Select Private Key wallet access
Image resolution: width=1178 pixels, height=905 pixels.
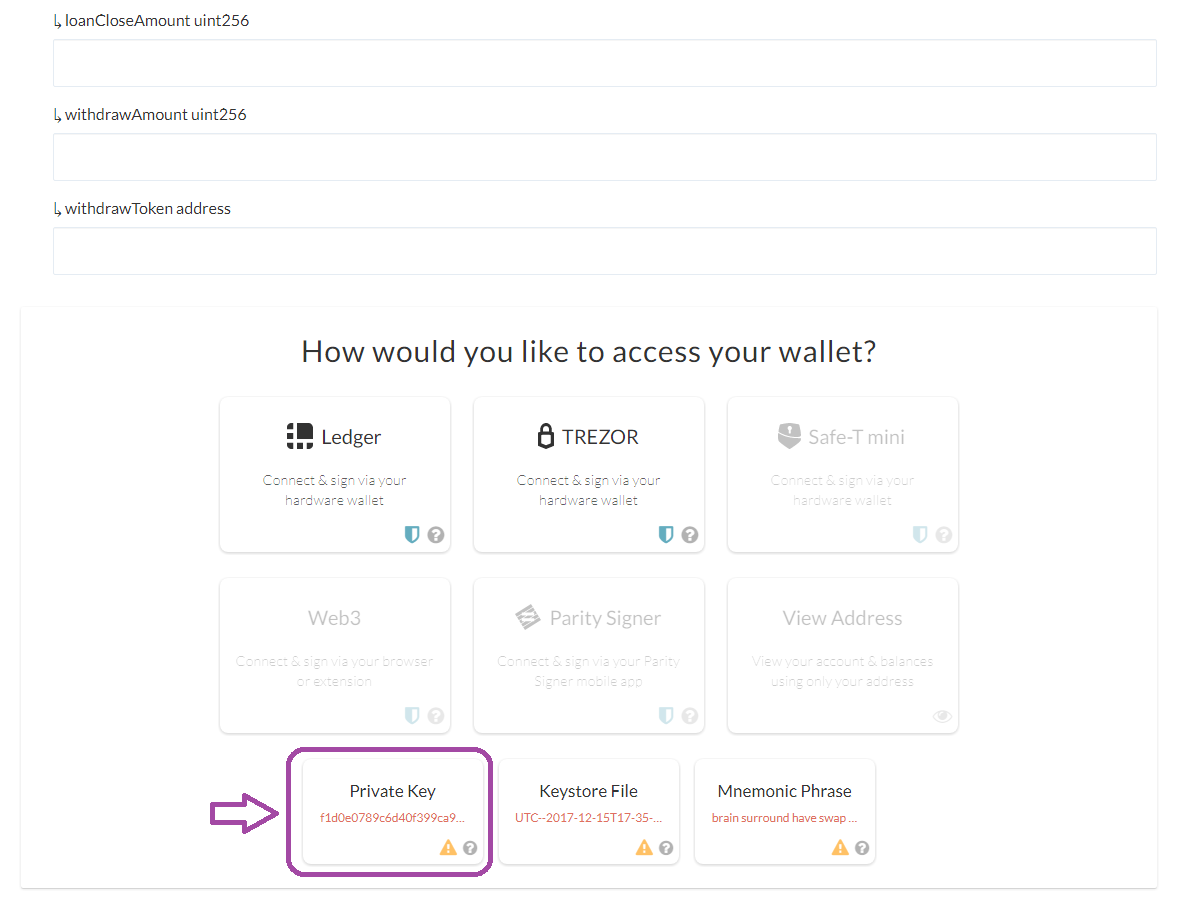coord(393,812)
